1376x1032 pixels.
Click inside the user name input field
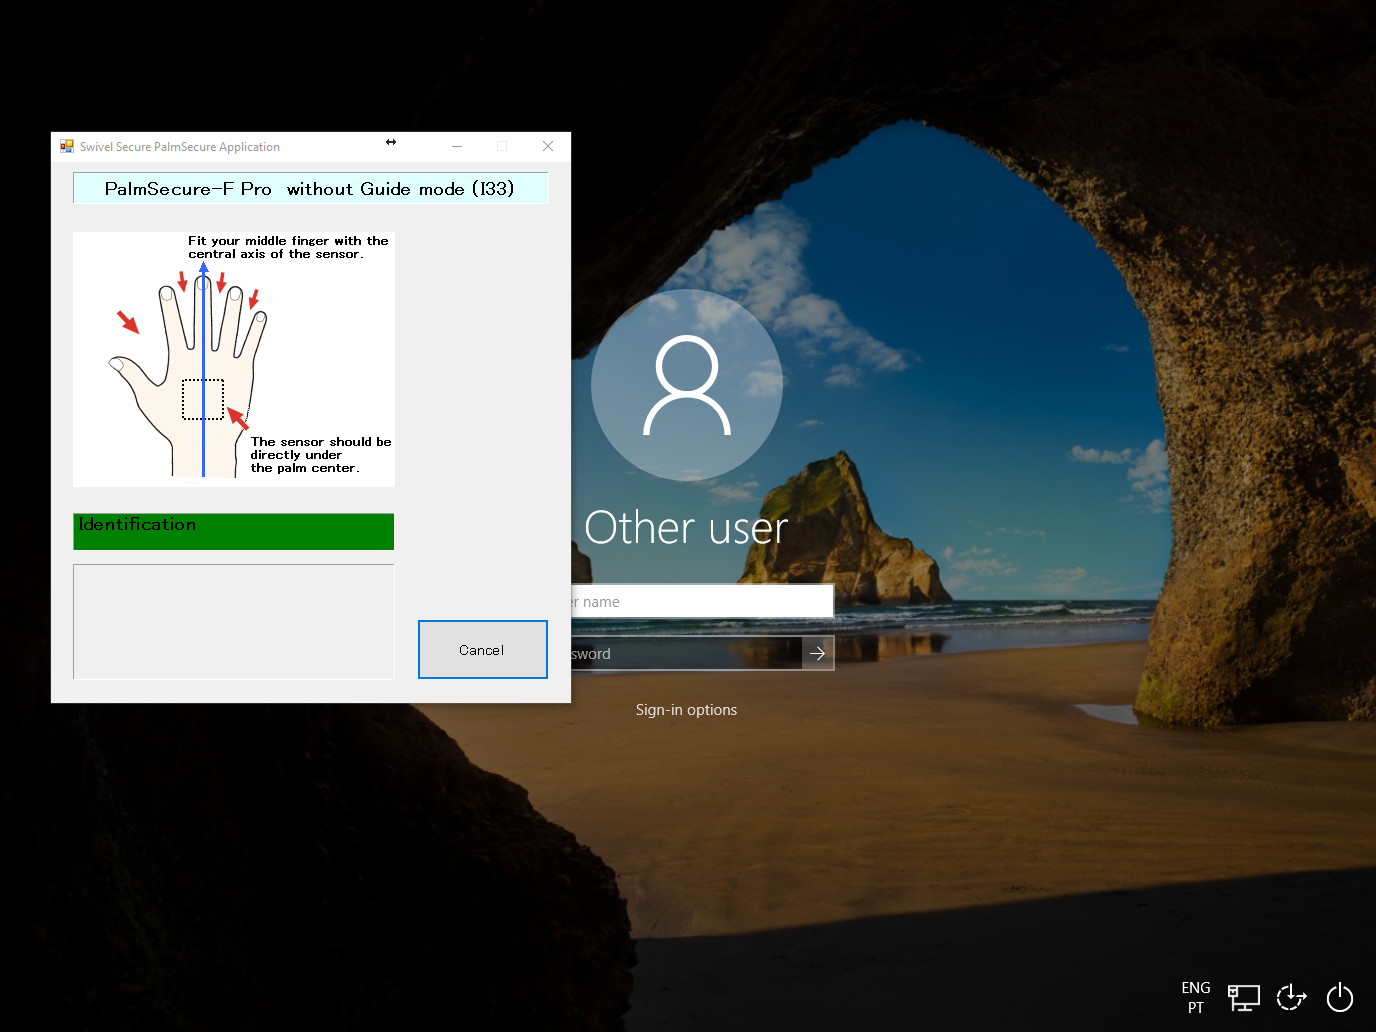[700, 601]
